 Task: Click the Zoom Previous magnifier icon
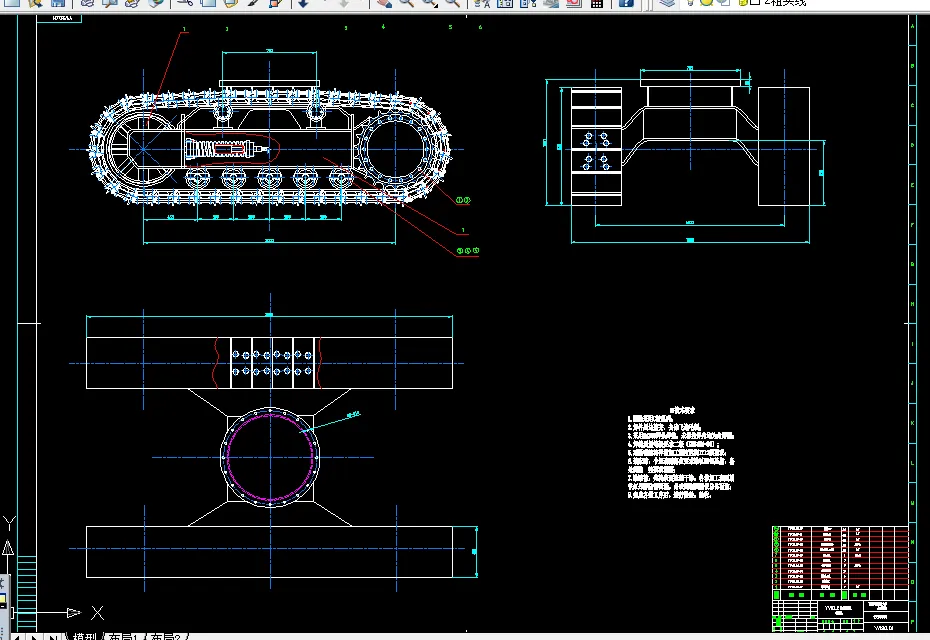click(453, 2)
